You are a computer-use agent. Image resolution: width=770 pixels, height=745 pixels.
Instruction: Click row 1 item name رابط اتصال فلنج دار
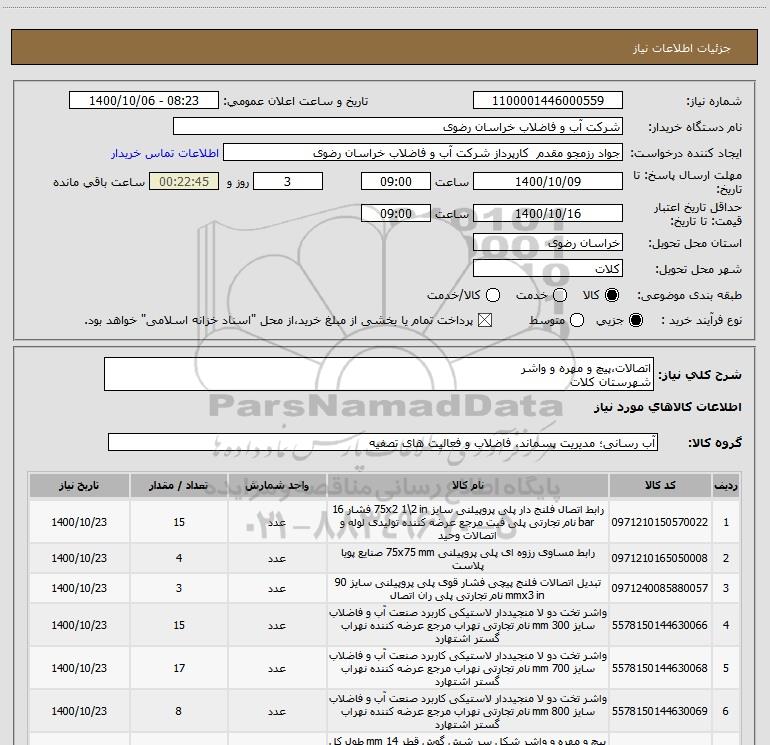click(468, 522)
